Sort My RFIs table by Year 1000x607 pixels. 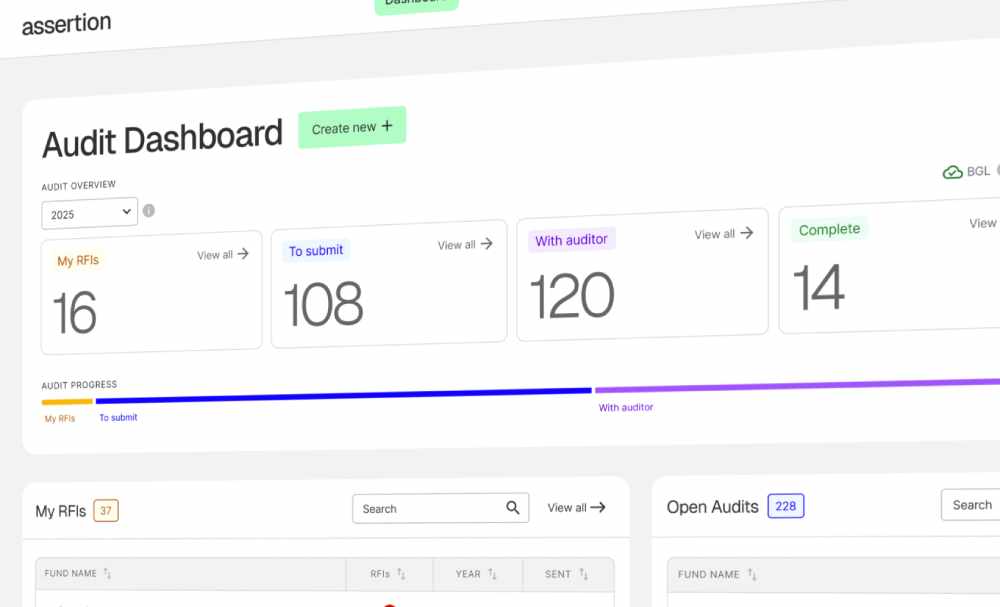pos(476,574)
